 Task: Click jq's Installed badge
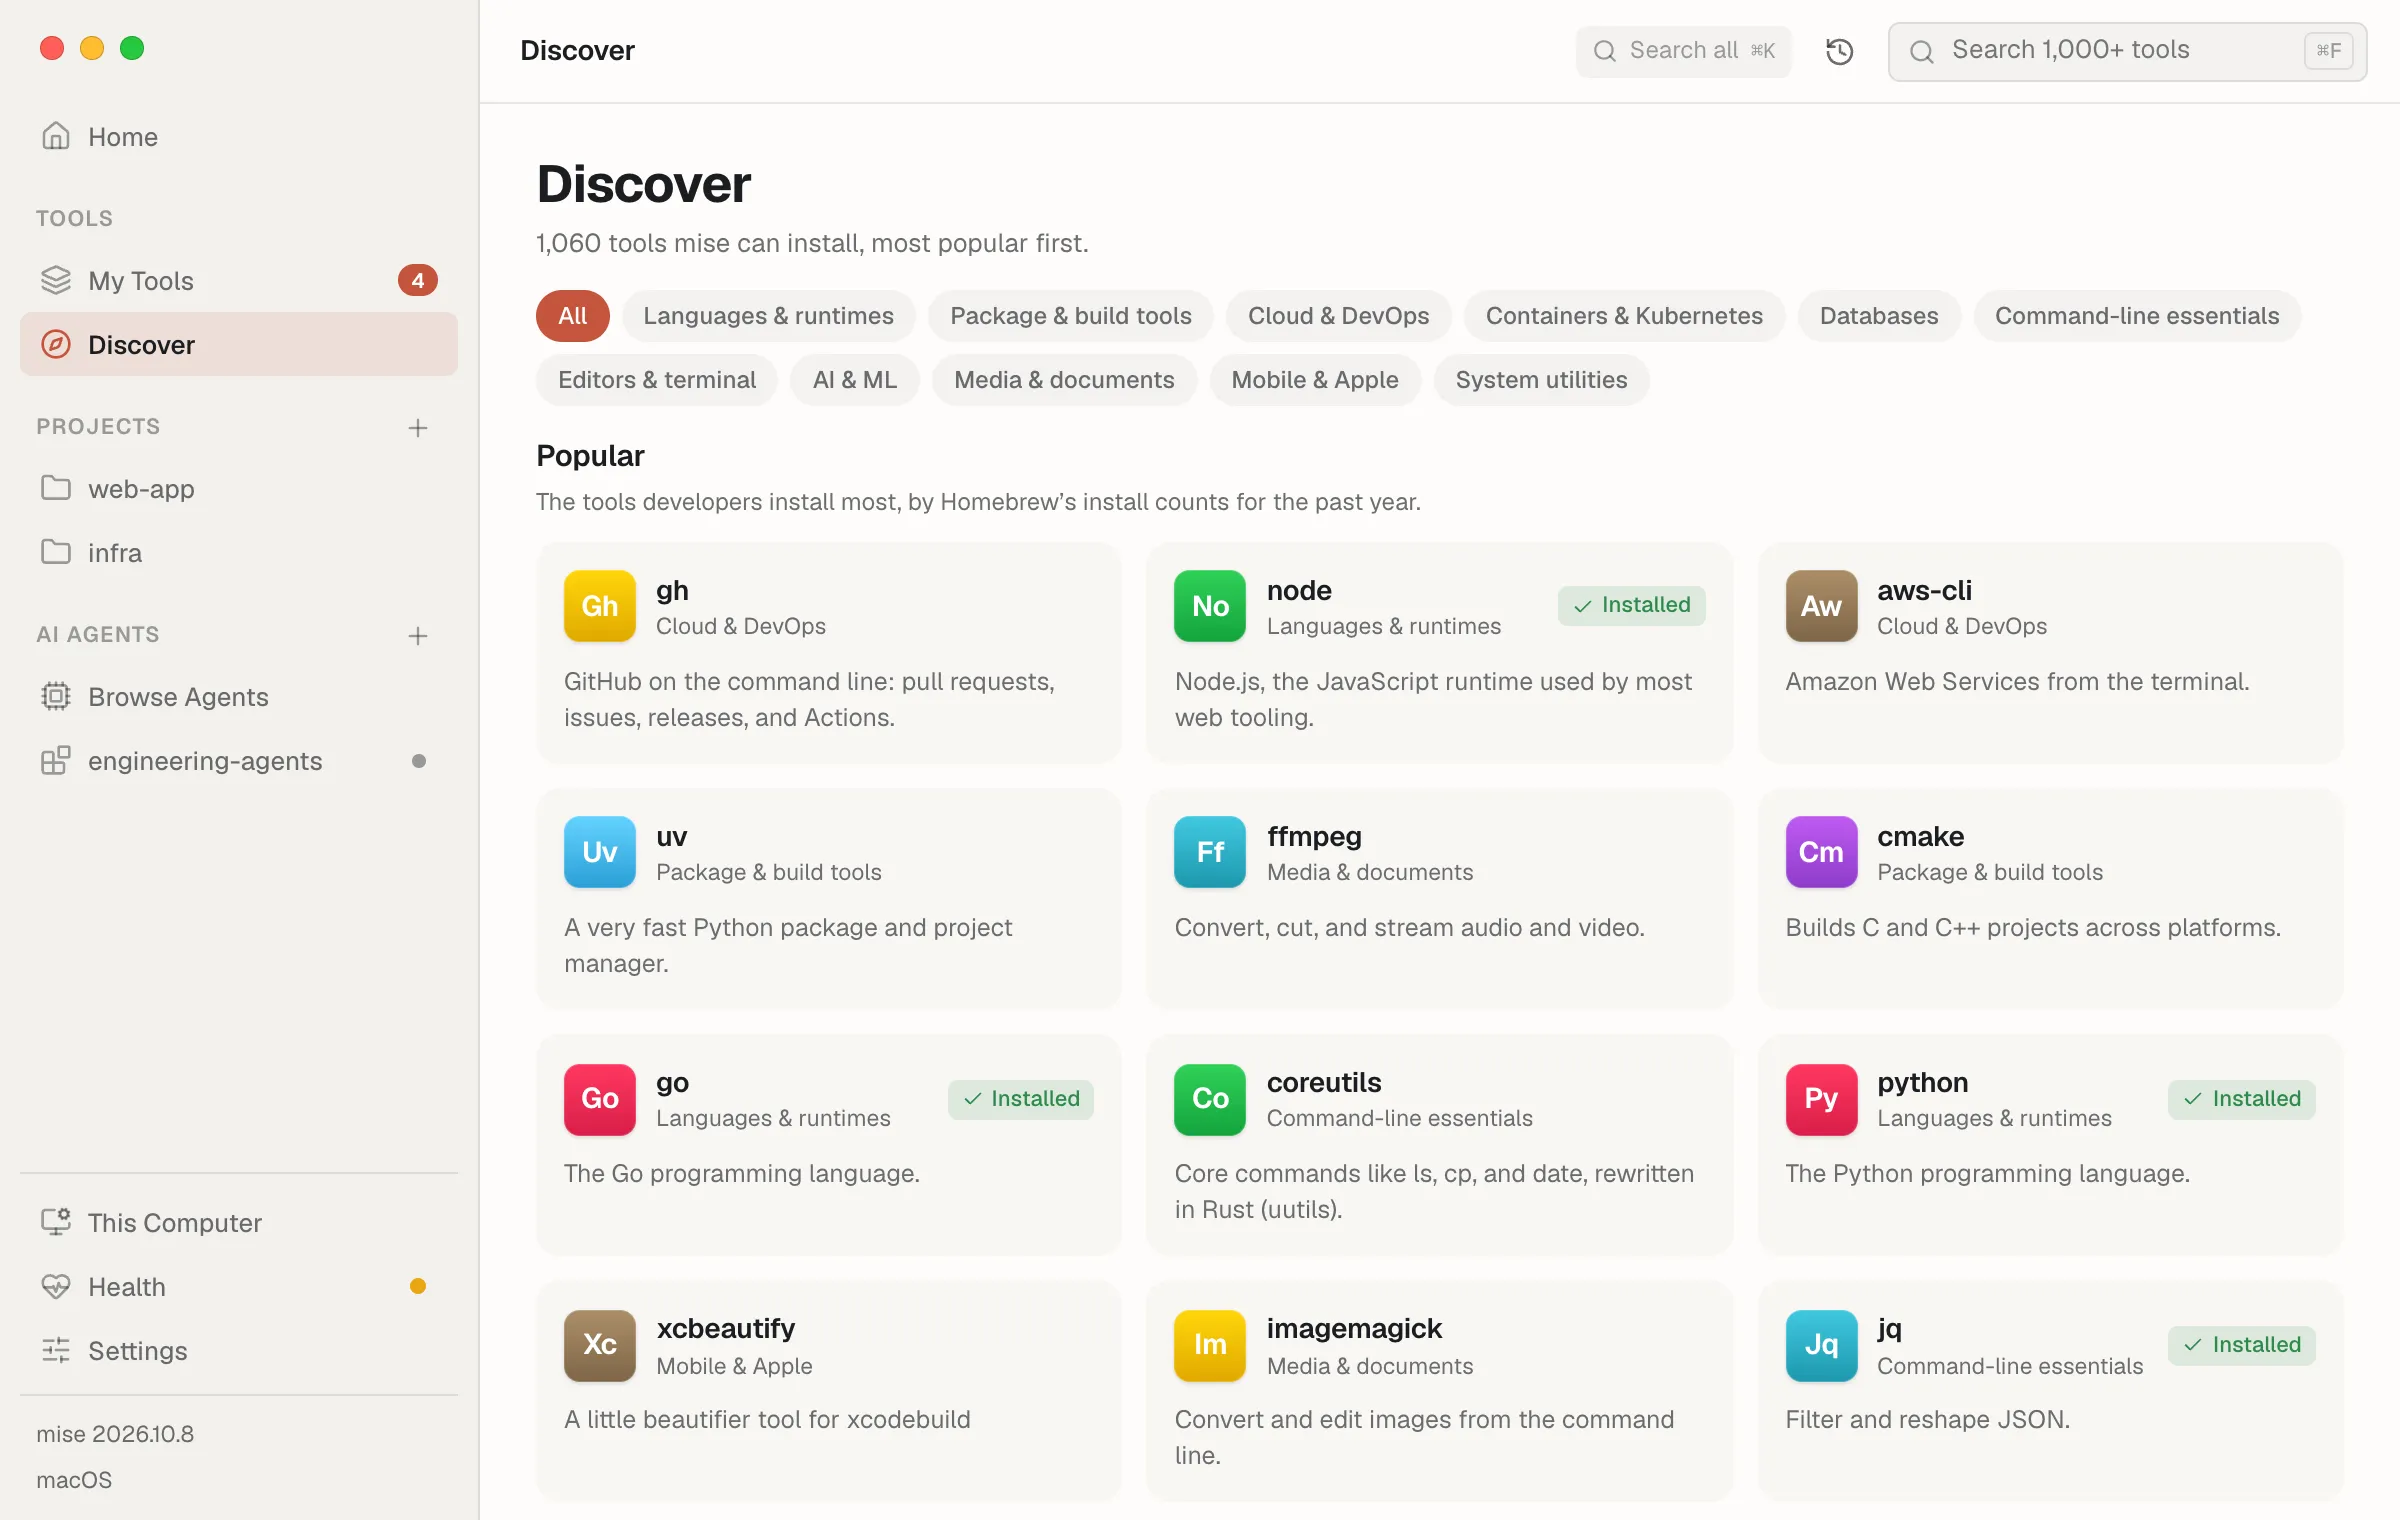pos(2242,1345)
